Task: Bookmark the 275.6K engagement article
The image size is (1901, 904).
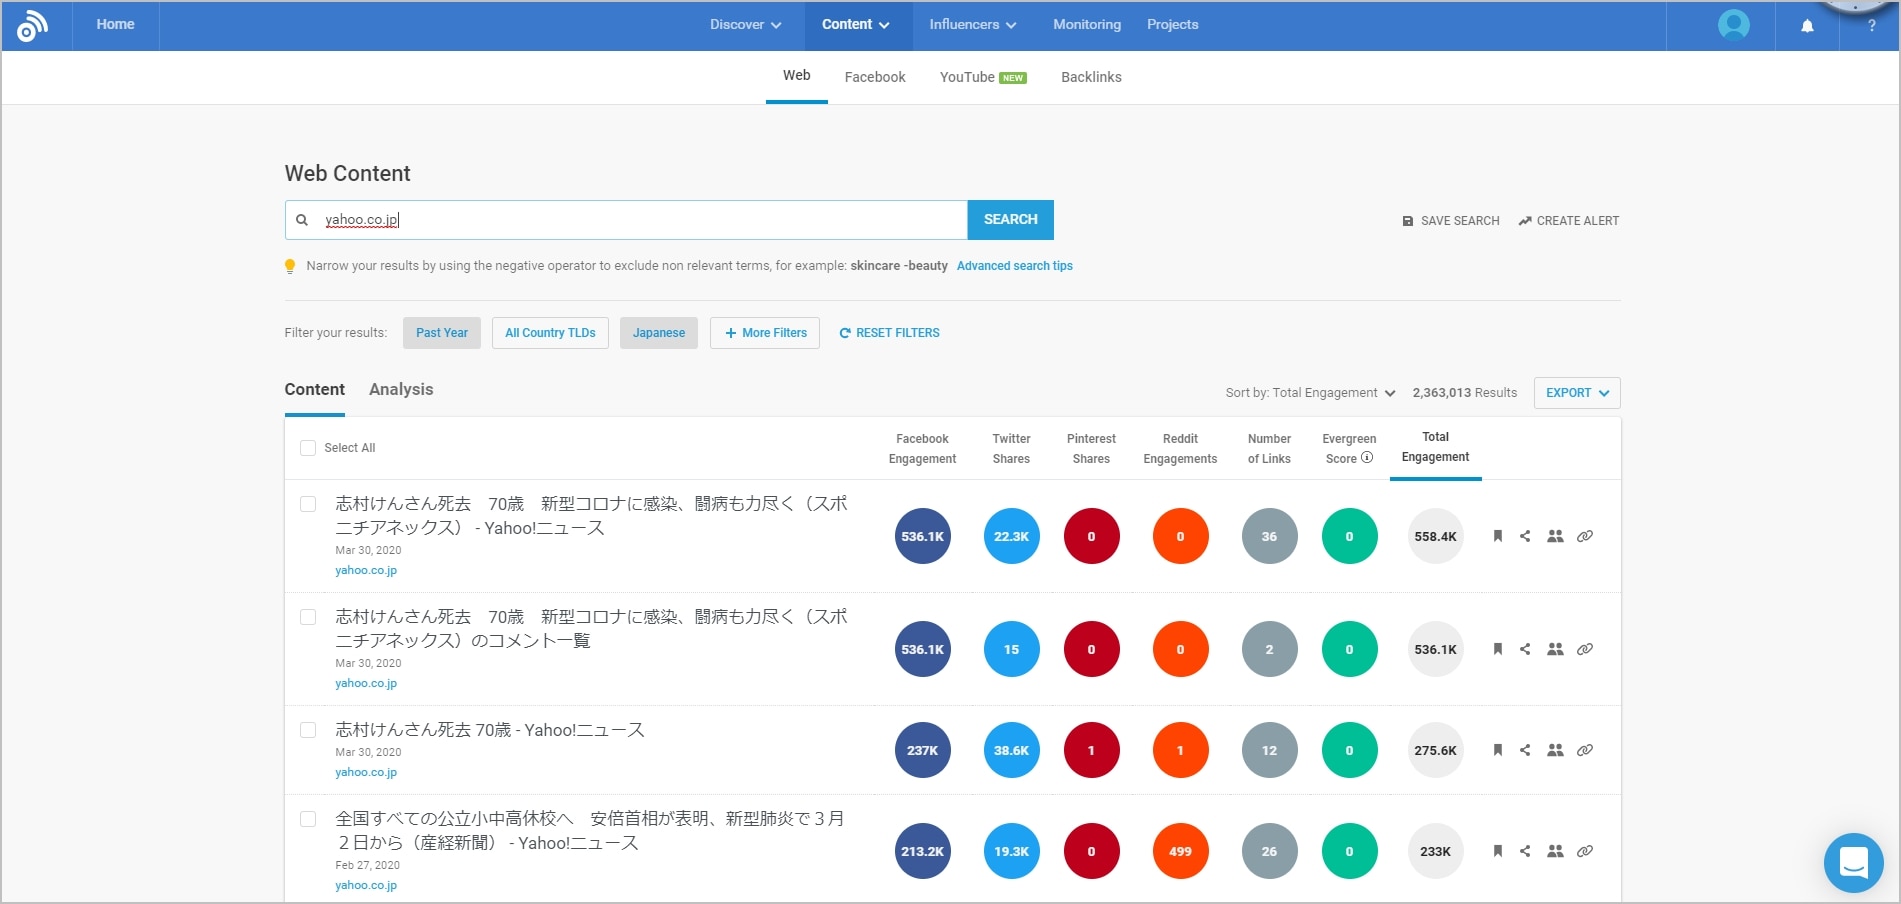Action: pyautogui.click(x=1498, y=750)
